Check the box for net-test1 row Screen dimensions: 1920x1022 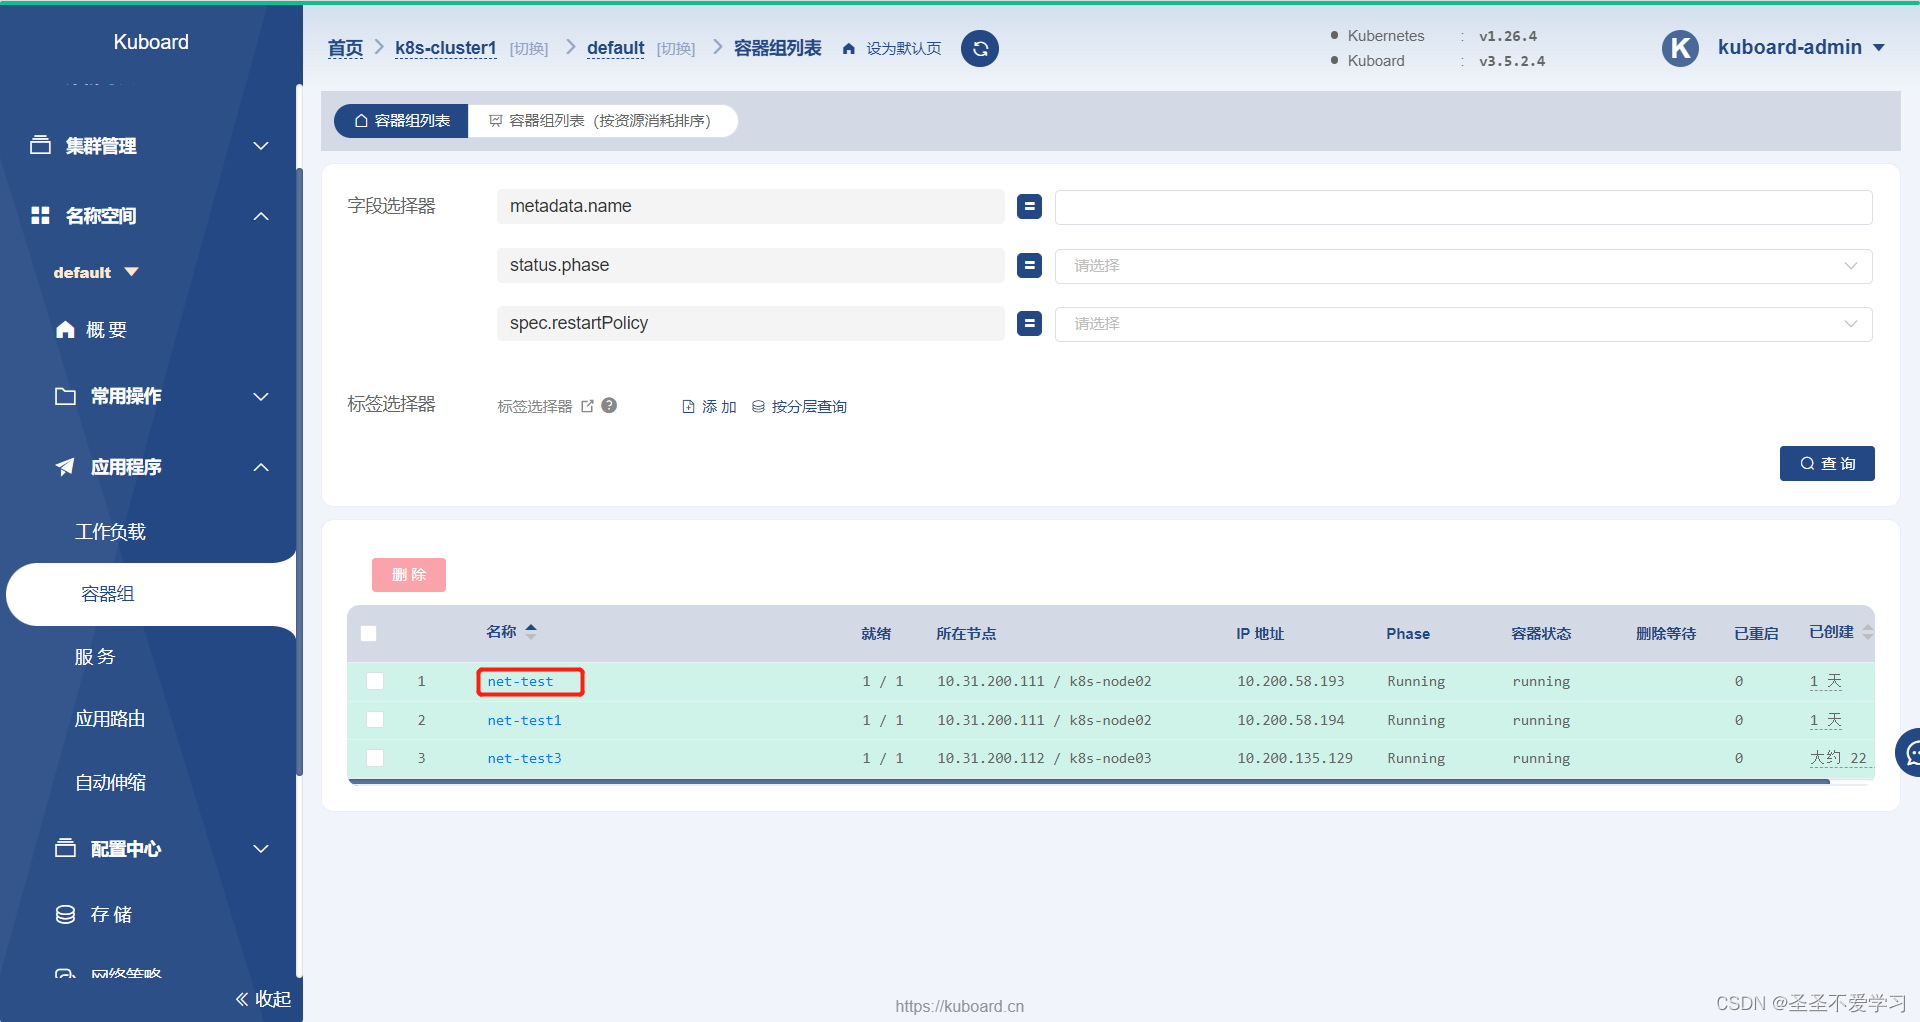375,720
